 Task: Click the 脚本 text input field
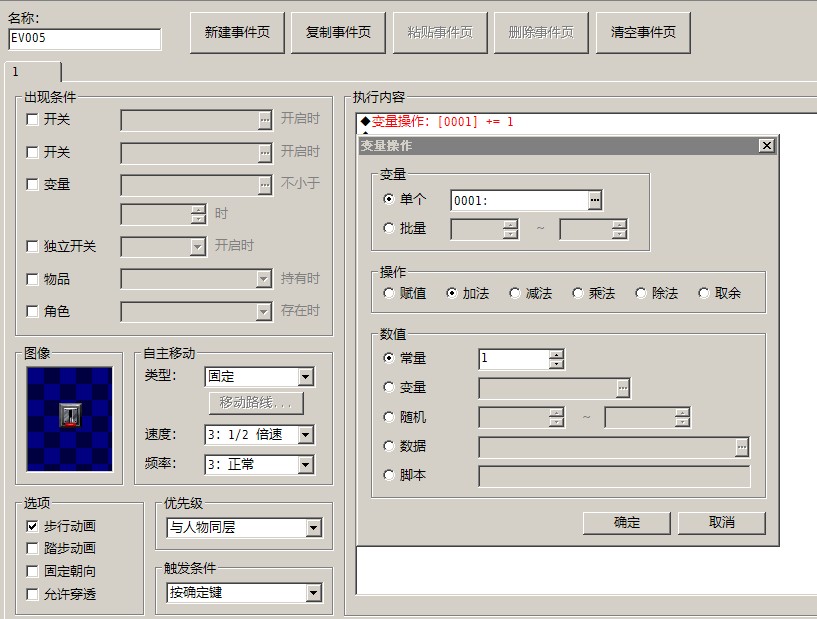click(614, 476)
